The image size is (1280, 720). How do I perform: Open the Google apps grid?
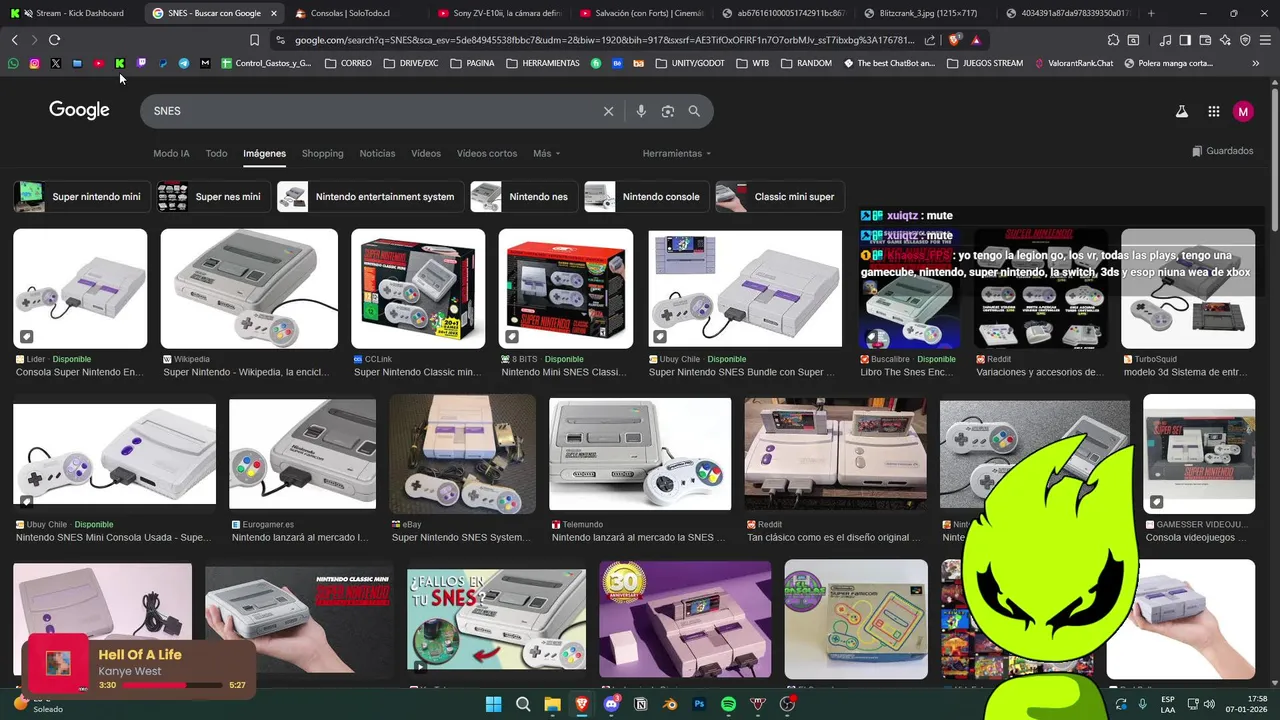click(x=1213, y=112)
